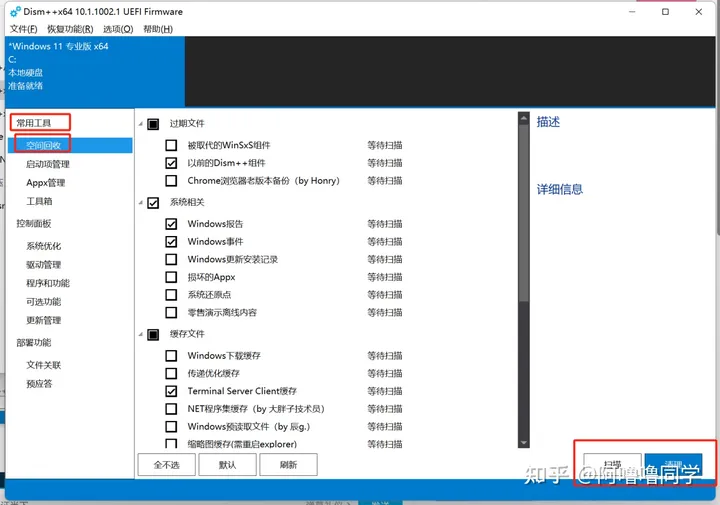Open the 帮助(H) menu
The image size is (720, 505).
(x=158, y=29)
